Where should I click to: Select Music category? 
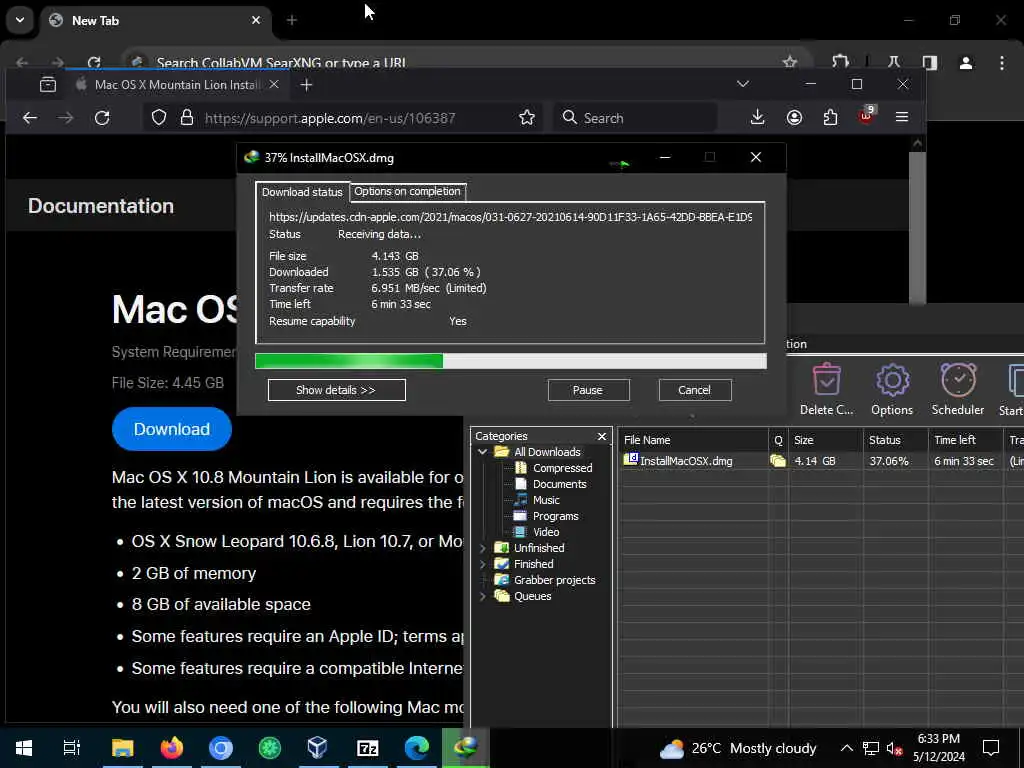coord(546,500)
